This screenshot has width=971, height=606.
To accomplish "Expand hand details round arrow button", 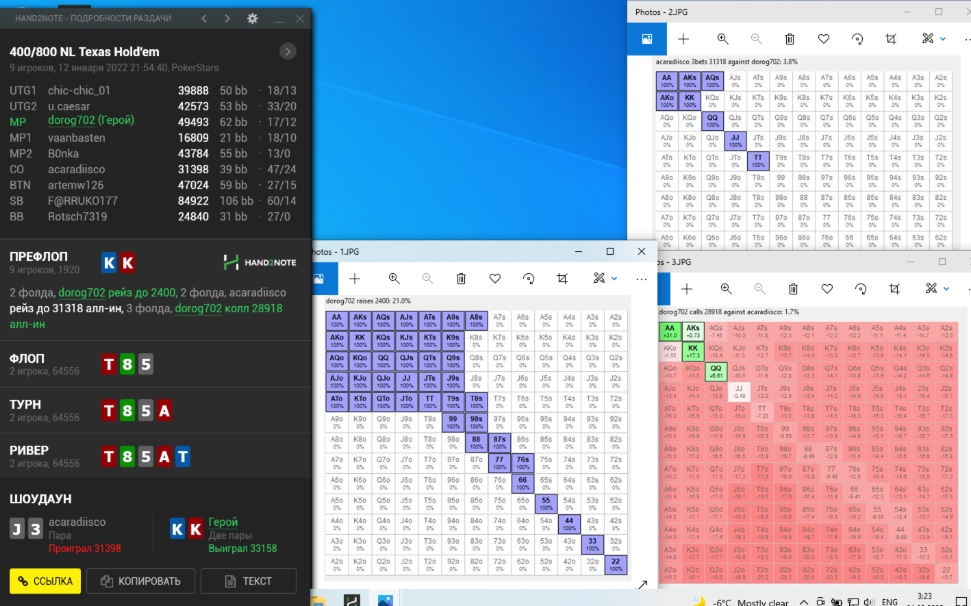I will click(287, 51).
